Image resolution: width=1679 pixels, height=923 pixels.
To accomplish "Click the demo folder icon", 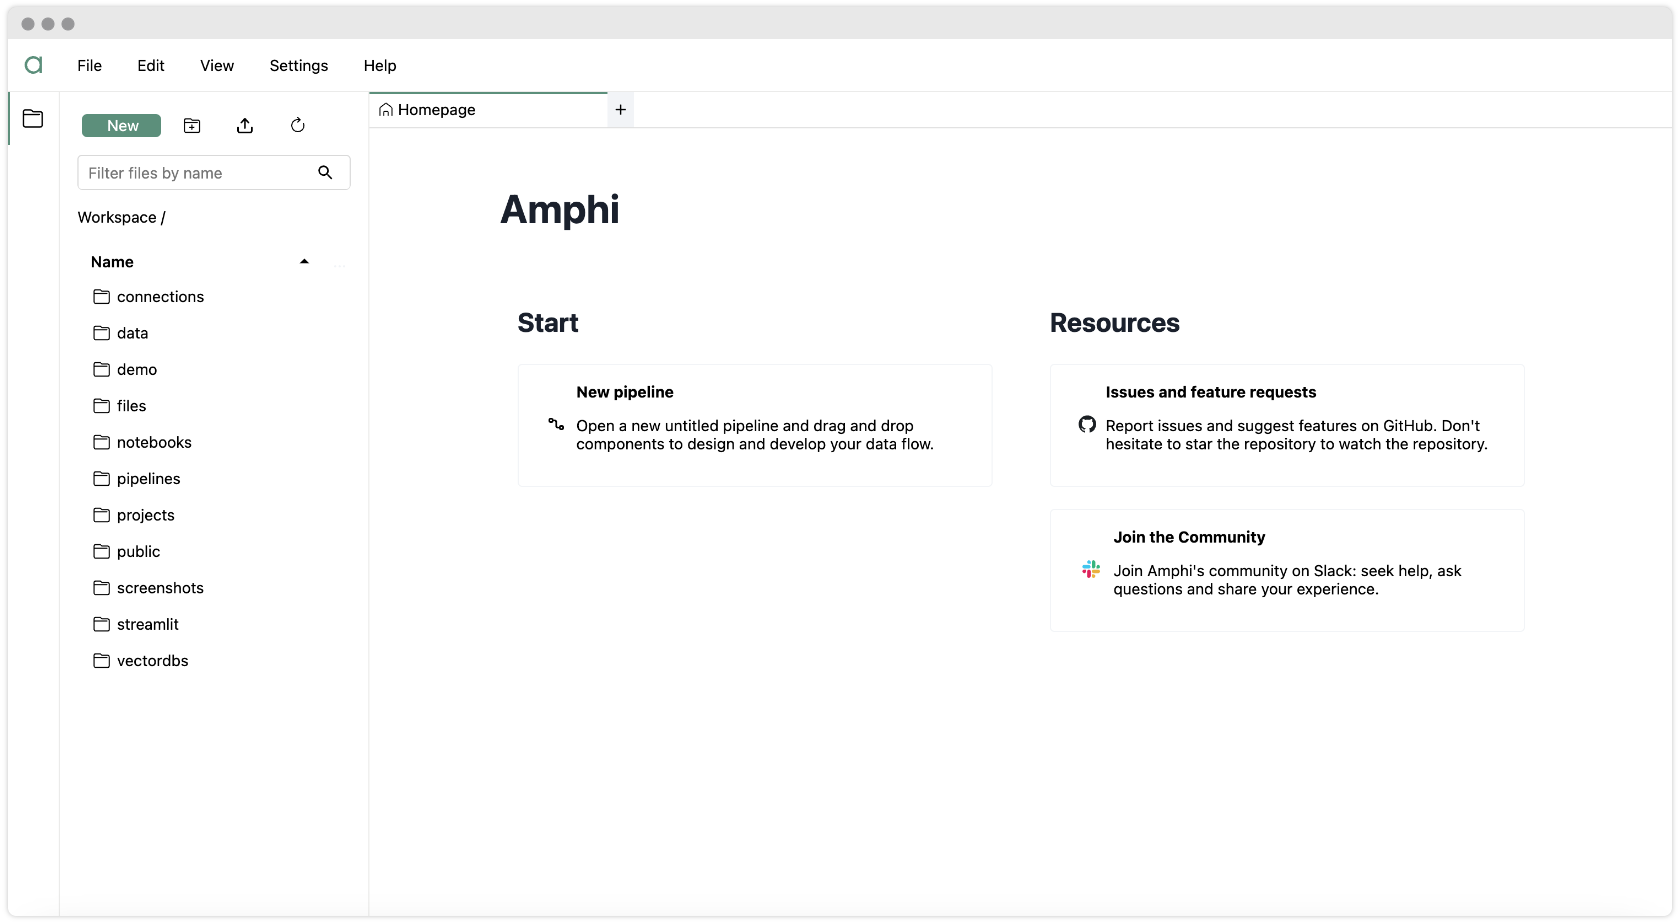I will pos(101,369).
